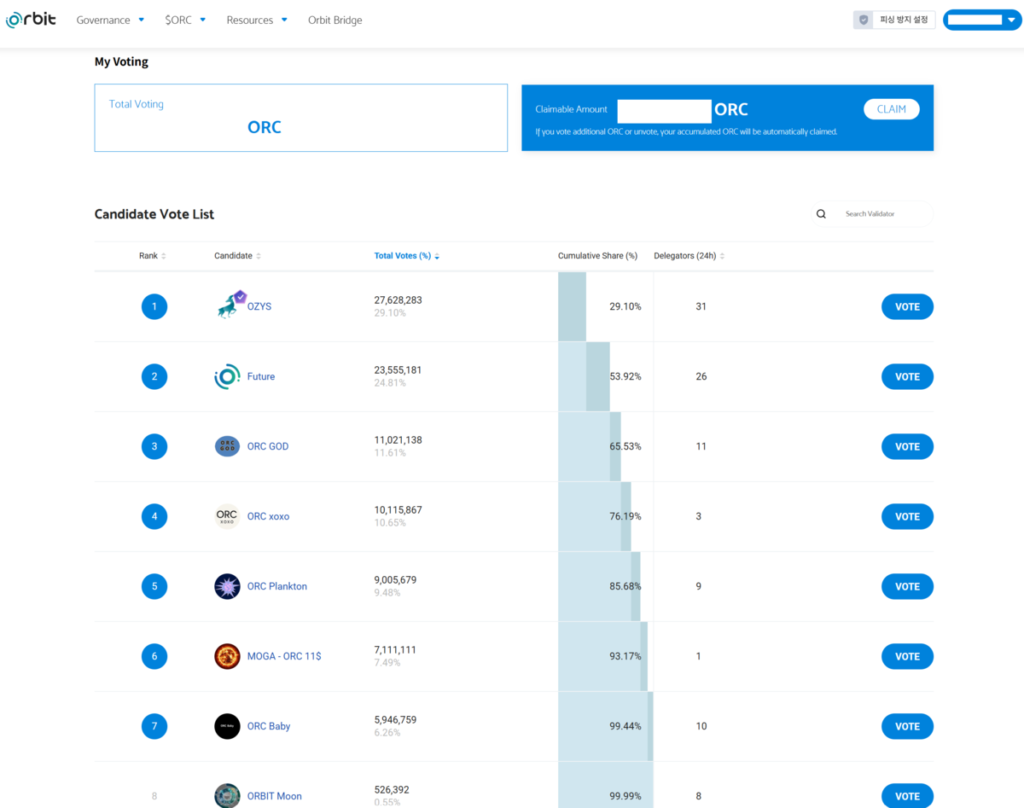Image resolution: width=1024 pixels, height=808 pixels.
Task: Click the Cumulative Share (%) header
Action: point(598,255)
